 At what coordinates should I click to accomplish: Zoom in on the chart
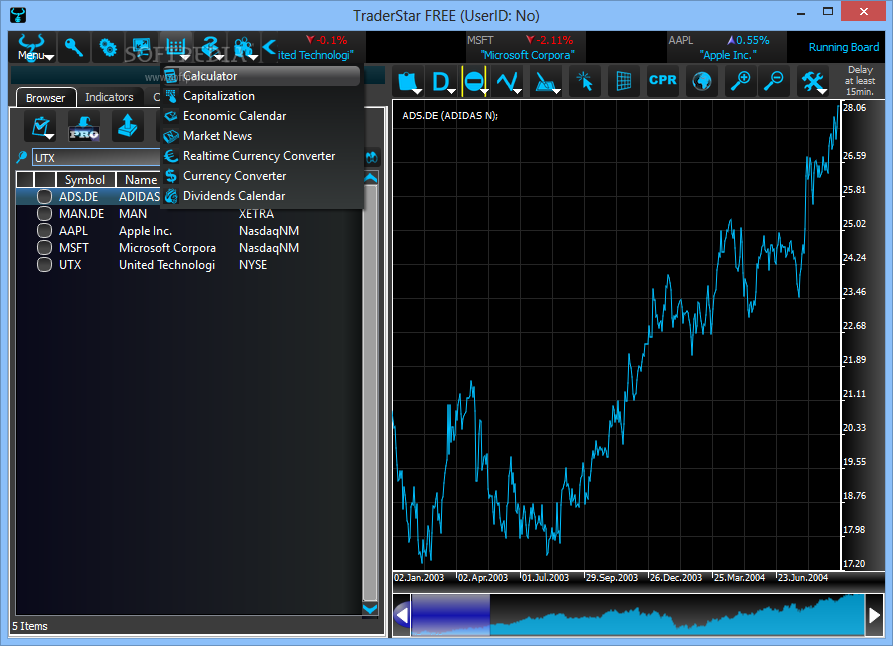(740, 81)
